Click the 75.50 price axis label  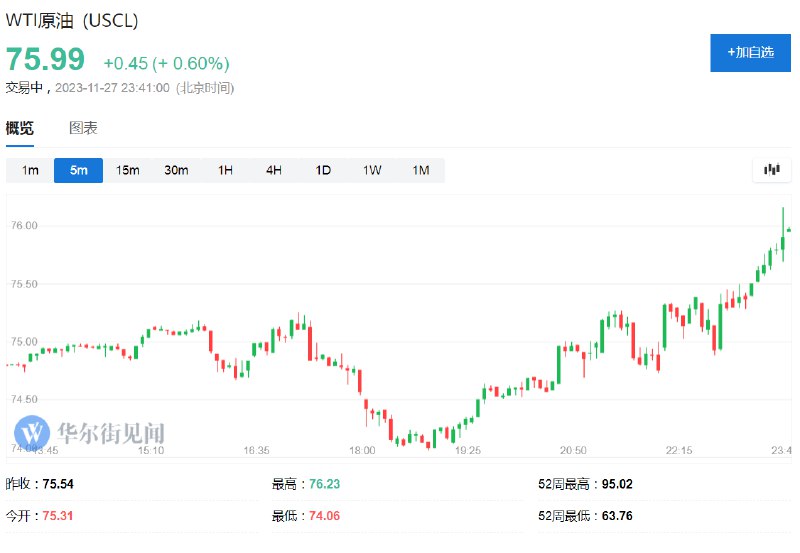click(24, 284)
